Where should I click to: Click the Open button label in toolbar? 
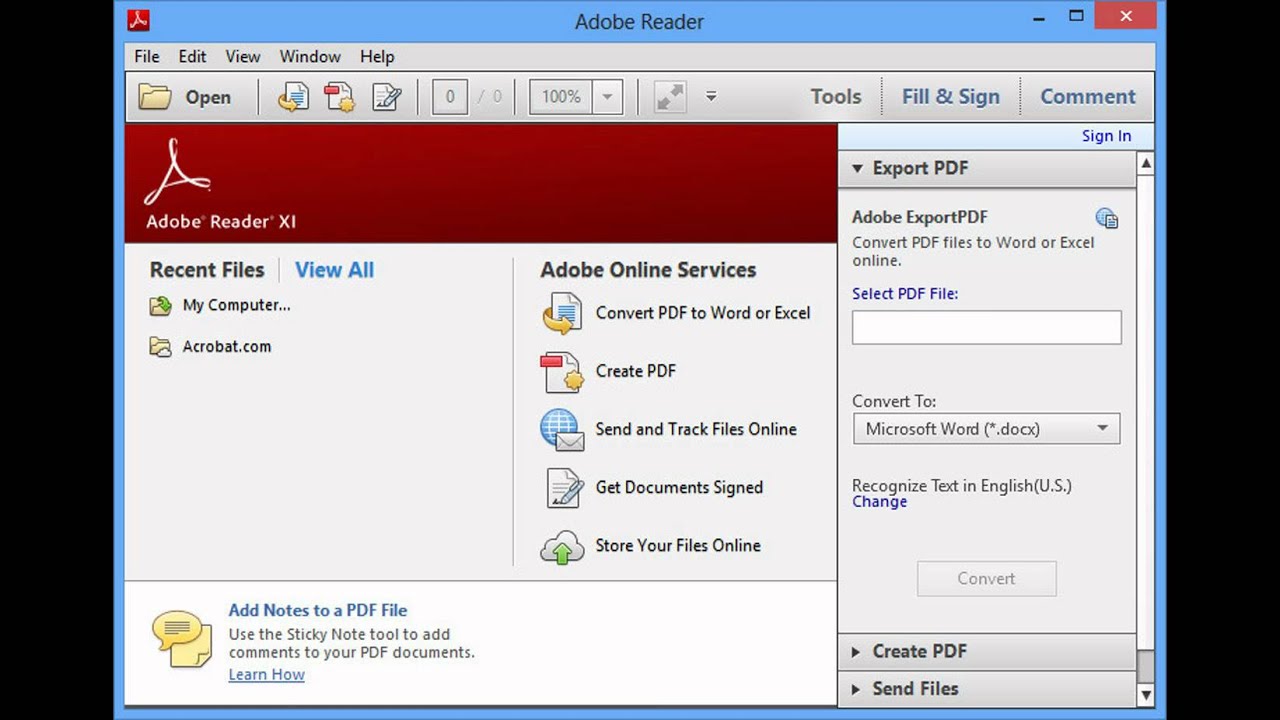(x=208, y=97)
